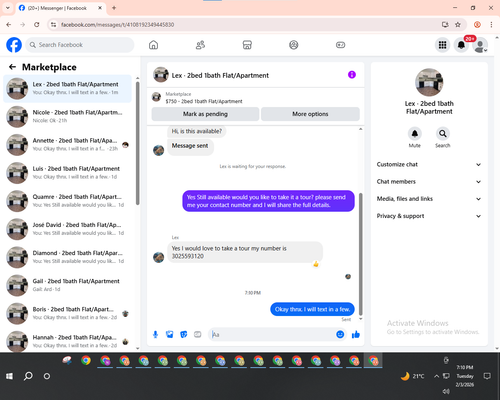Send a thumbs-up like
The image size is (500, 400).
coord(356,334)
